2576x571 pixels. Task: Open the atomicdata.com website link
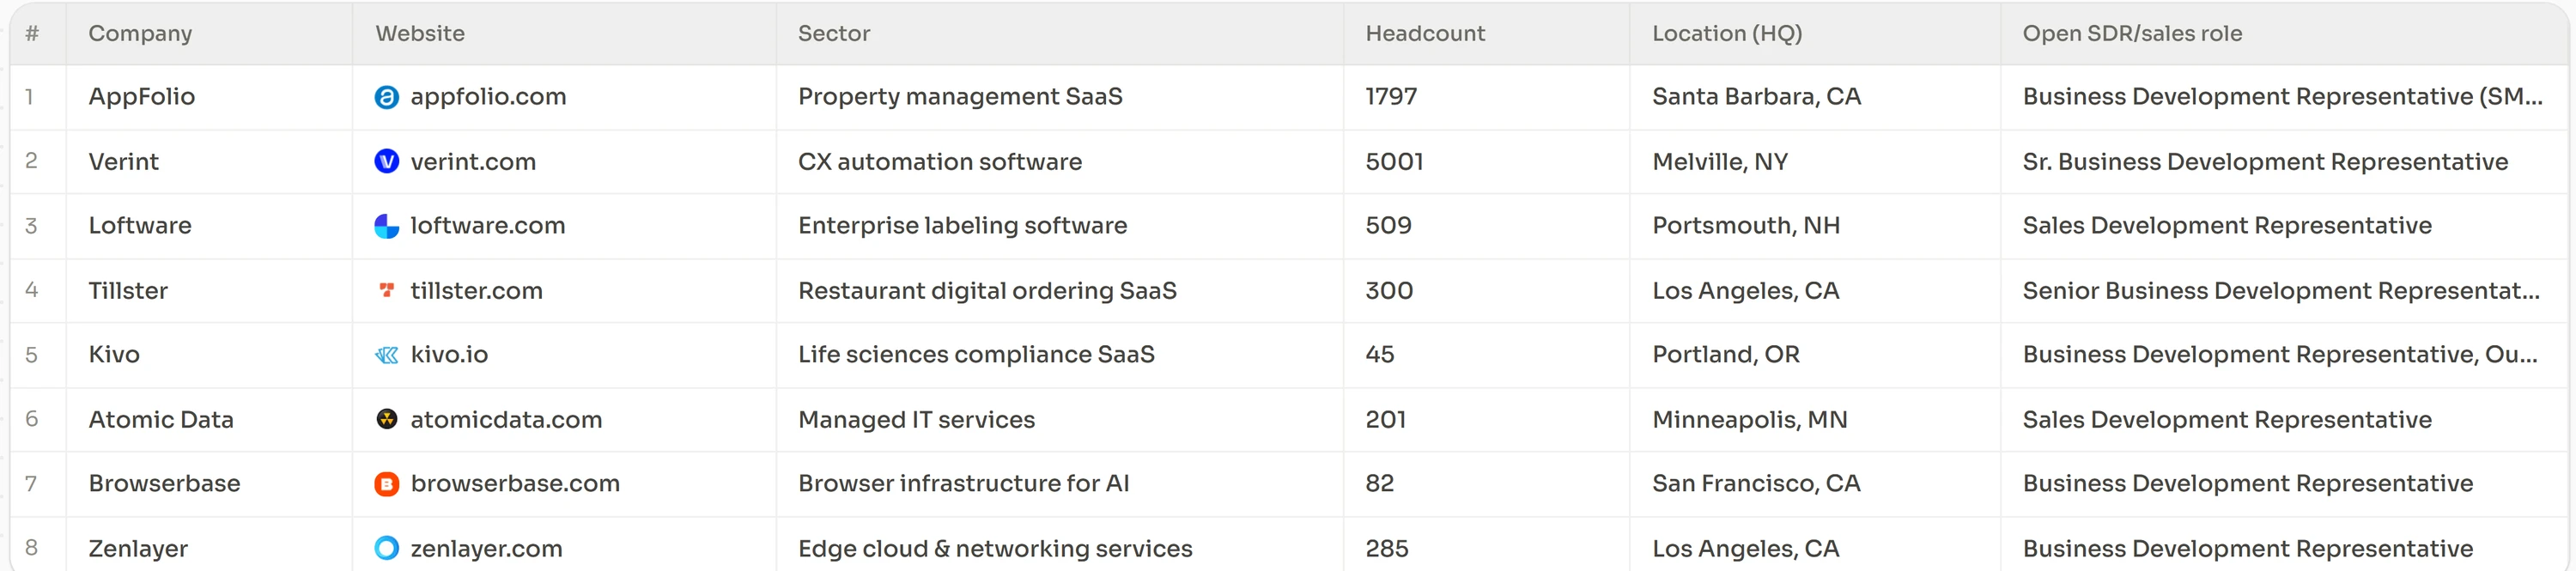(506, 420)
